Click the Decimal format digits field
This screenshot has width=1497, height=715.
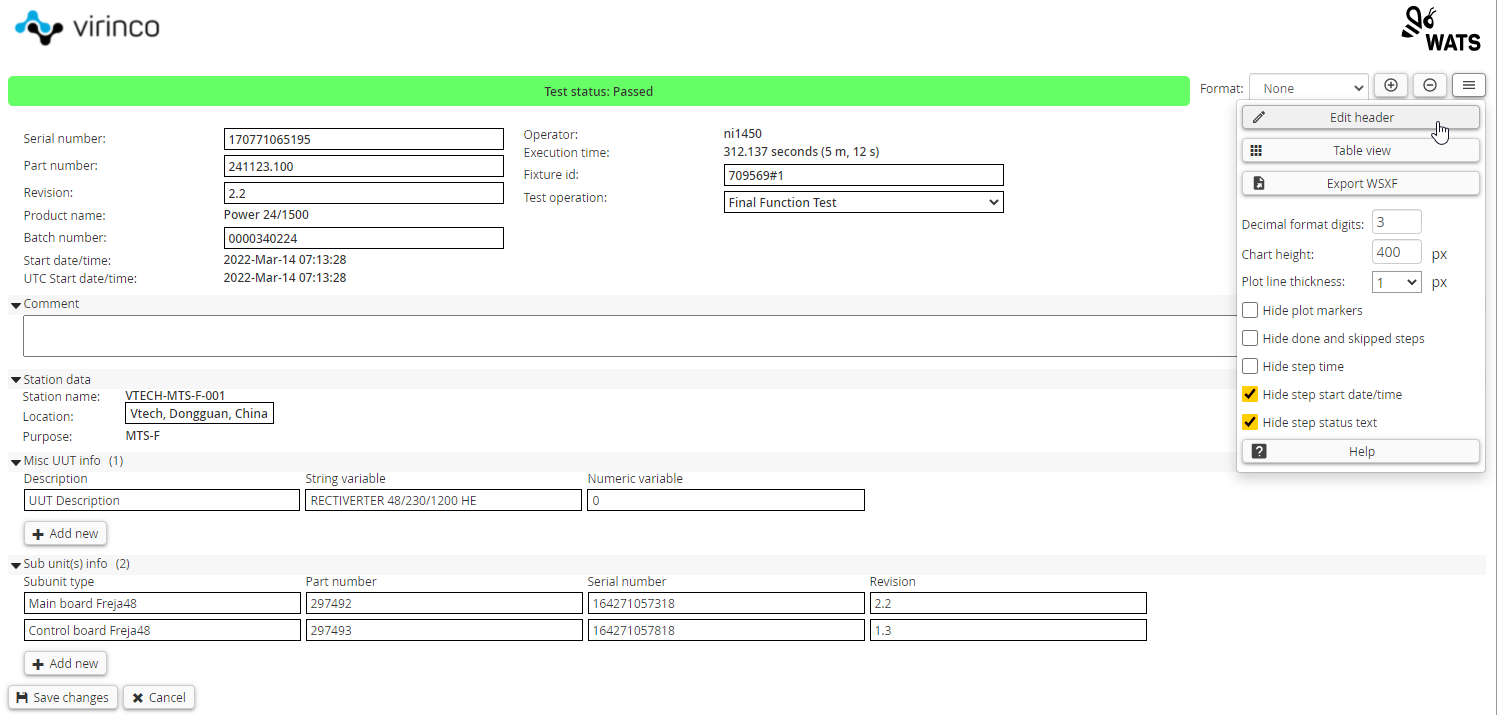click(1396, 222)
